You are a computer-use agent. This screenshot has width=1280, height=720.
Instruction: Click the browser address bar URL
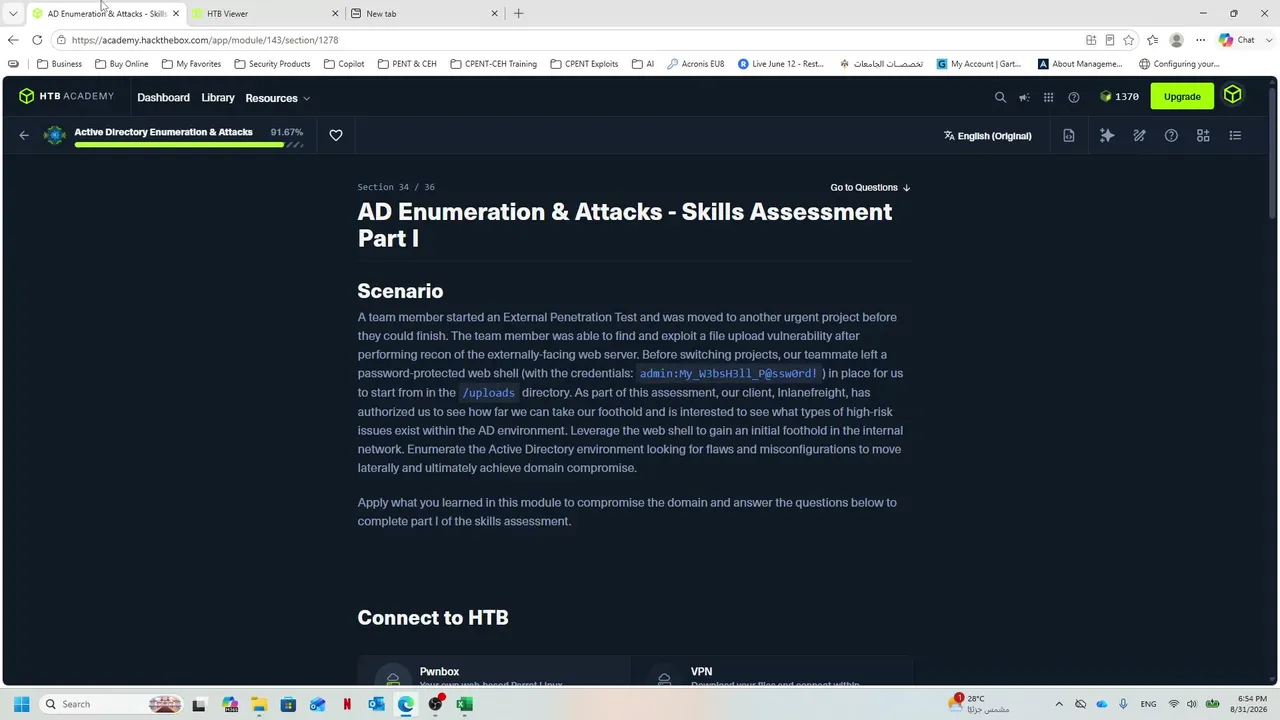click(205, 40)
